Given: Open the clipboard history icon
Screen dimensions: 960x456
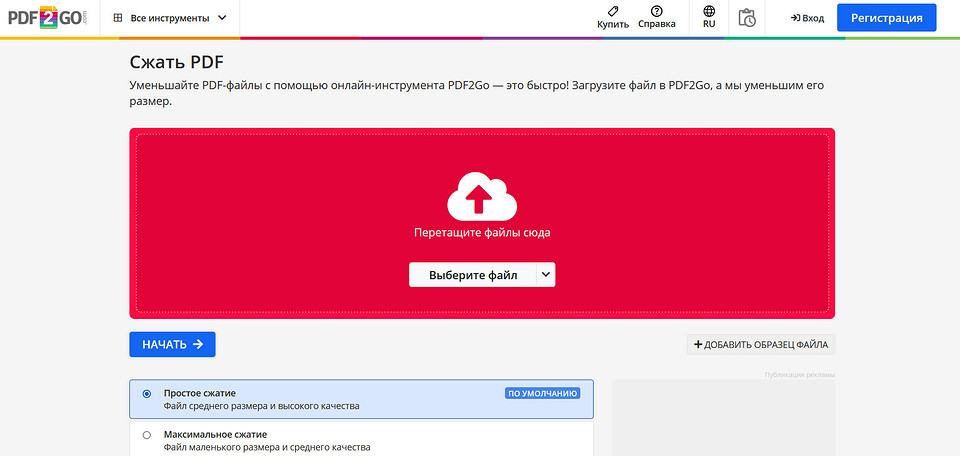Looking at the screenshot, I should (x=747, y=18).
